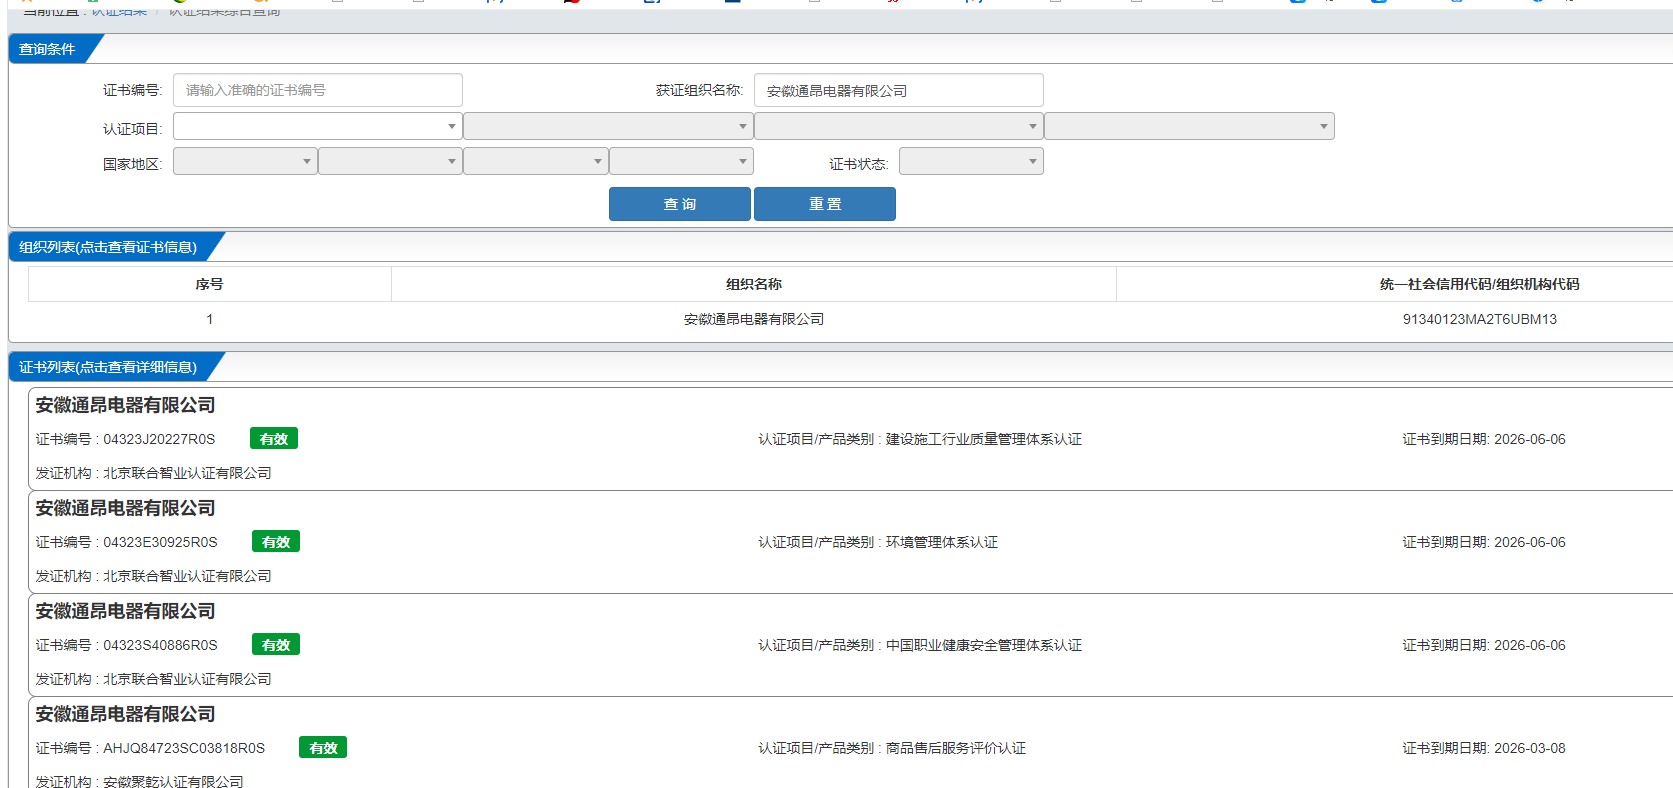Click 有效 badge beside 04323E30925R0S
This screenshot has height=788, width=1673.
276,542
